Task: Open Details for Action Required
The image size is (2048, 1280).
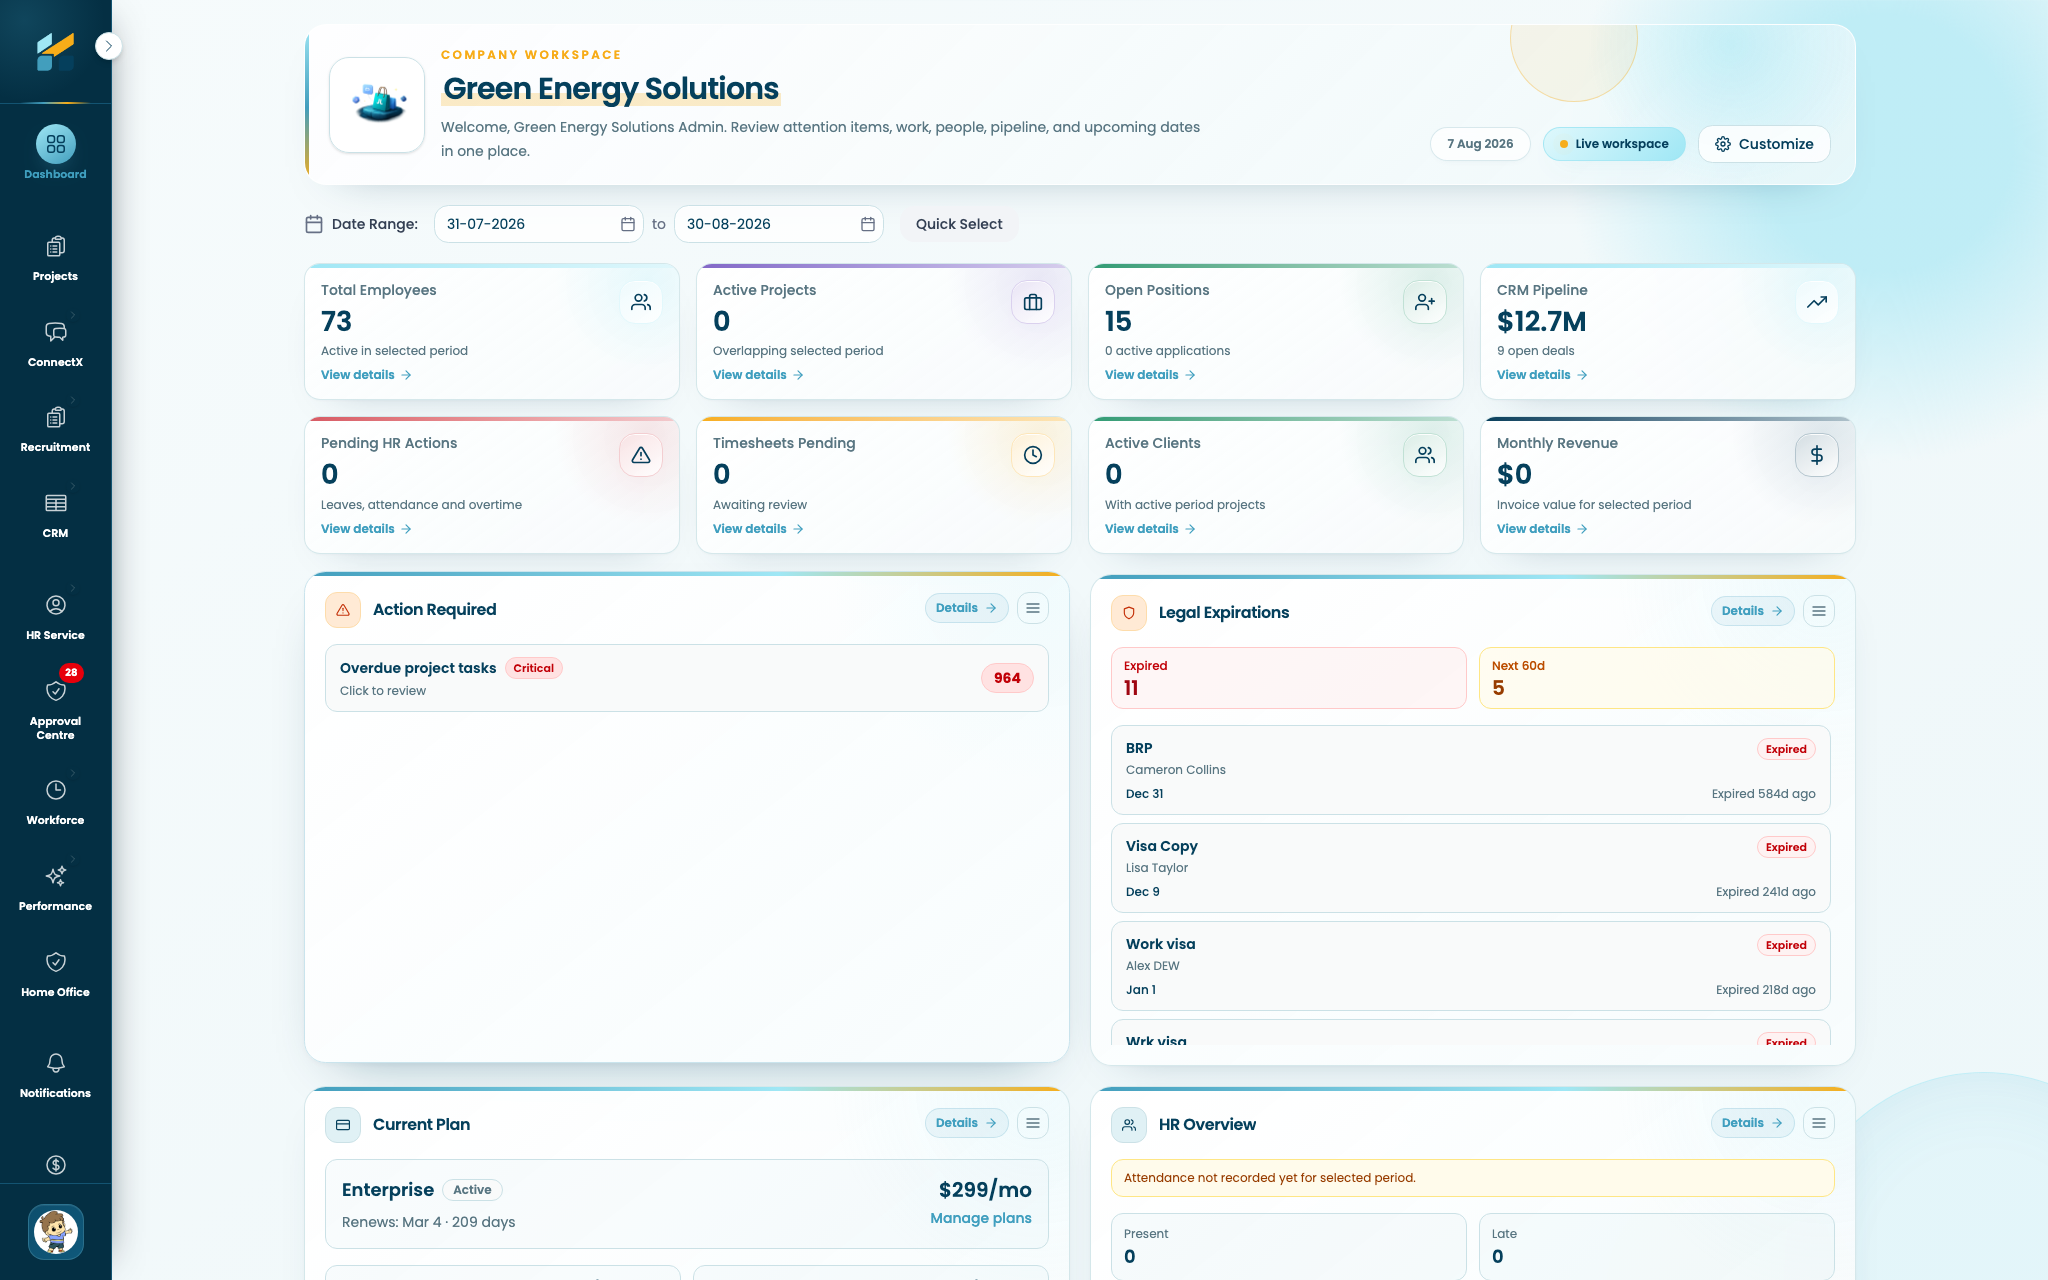Action: (966, 608)
